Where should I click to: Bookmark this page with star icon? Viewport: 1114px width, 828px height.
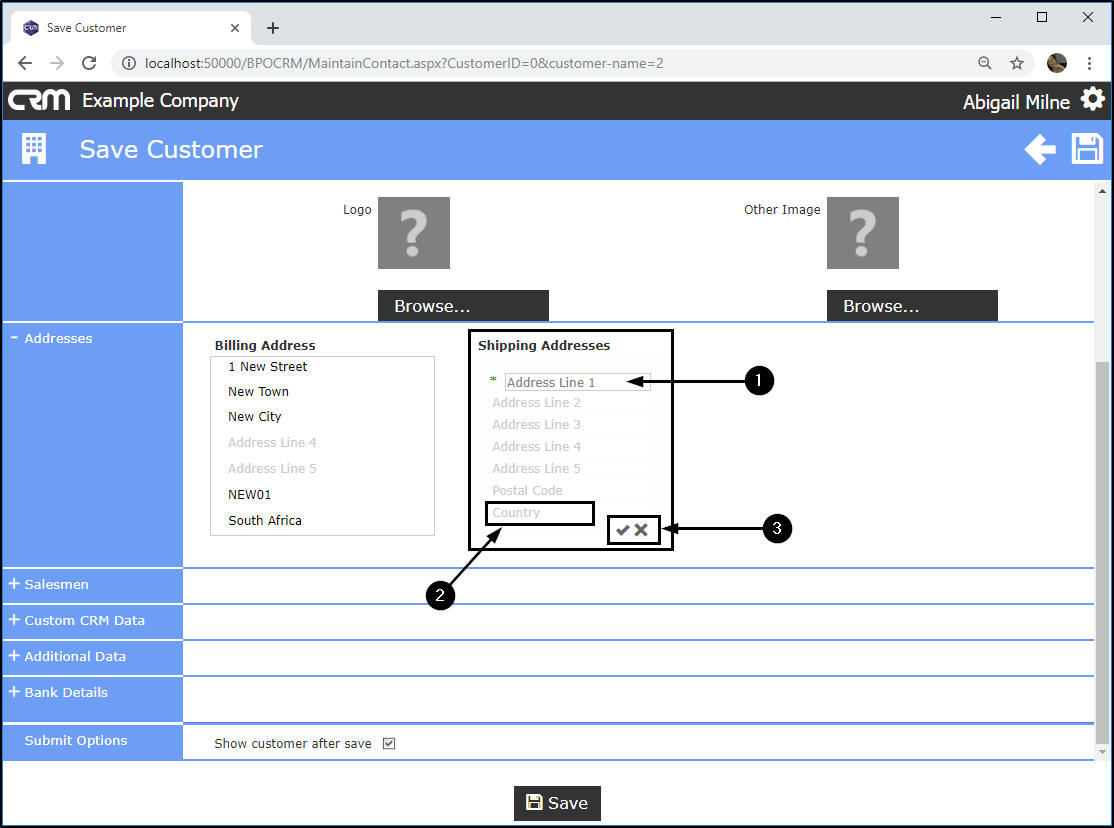[1017, 63]
